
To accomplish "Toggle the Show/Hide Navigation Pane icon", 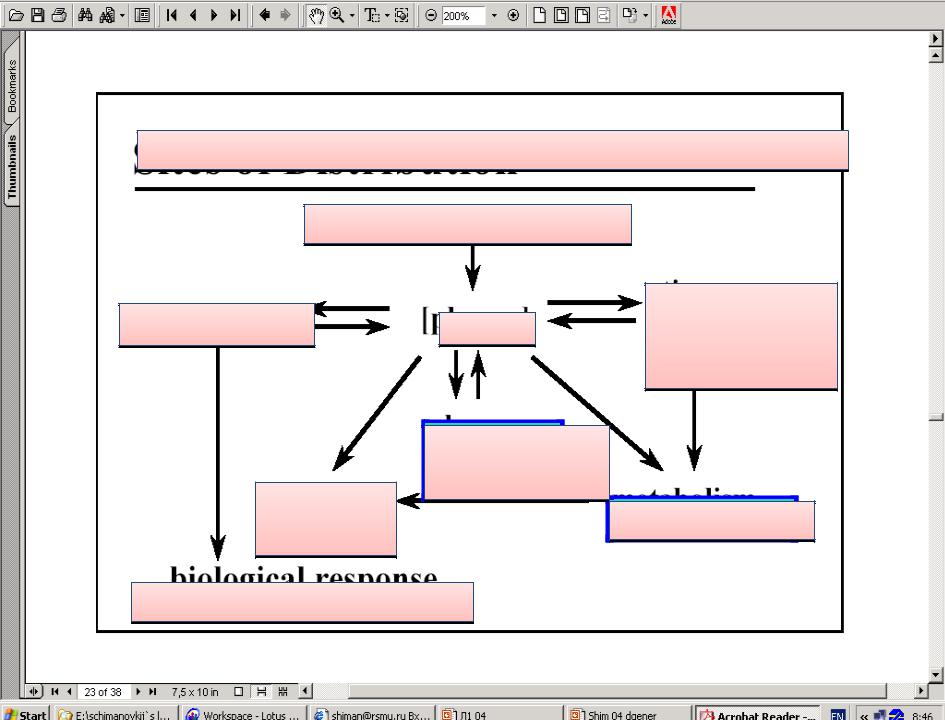I will click(142, 15).
